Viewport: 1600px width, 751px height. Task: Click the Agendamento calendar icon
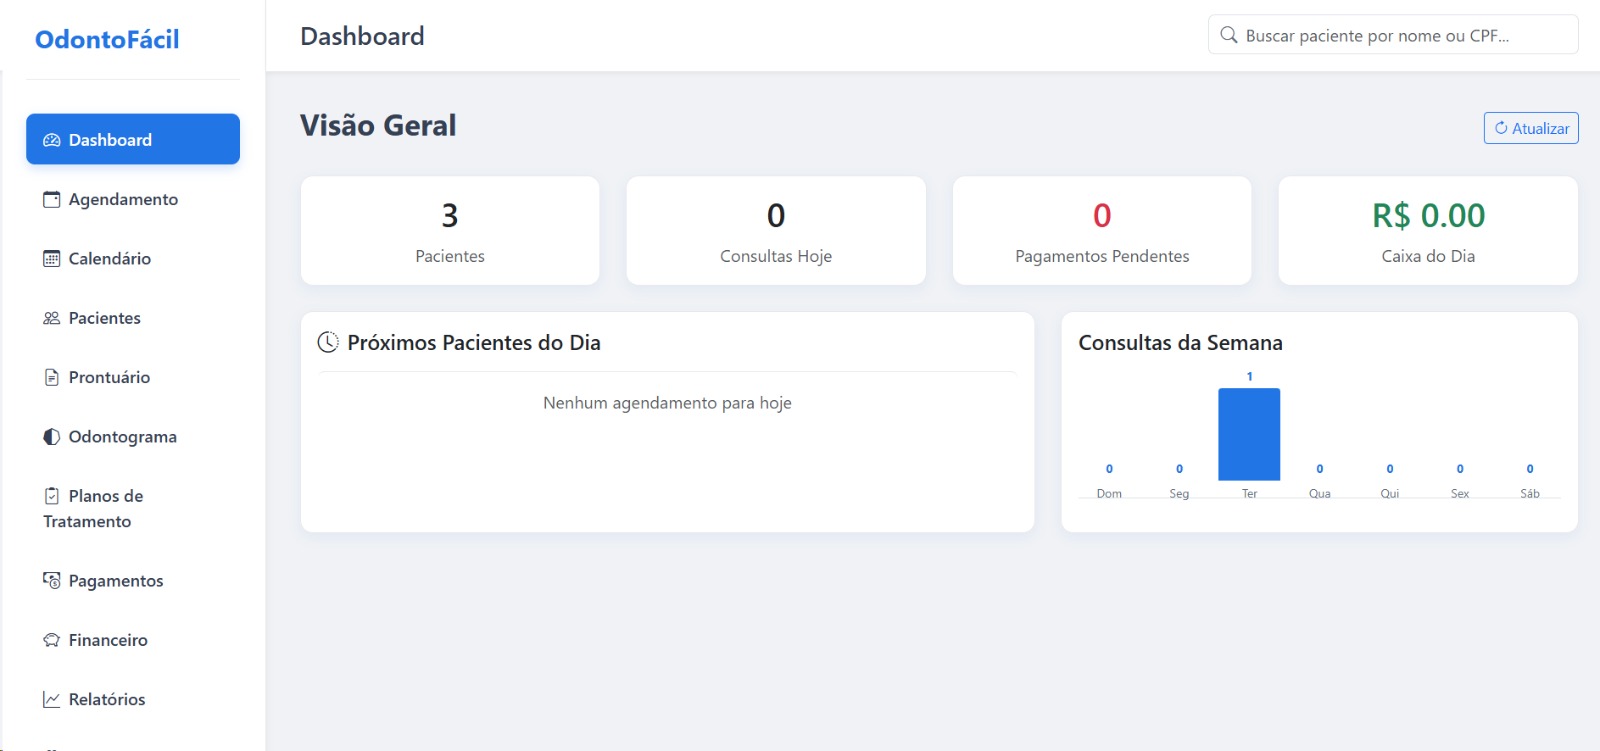click(52, 199)
